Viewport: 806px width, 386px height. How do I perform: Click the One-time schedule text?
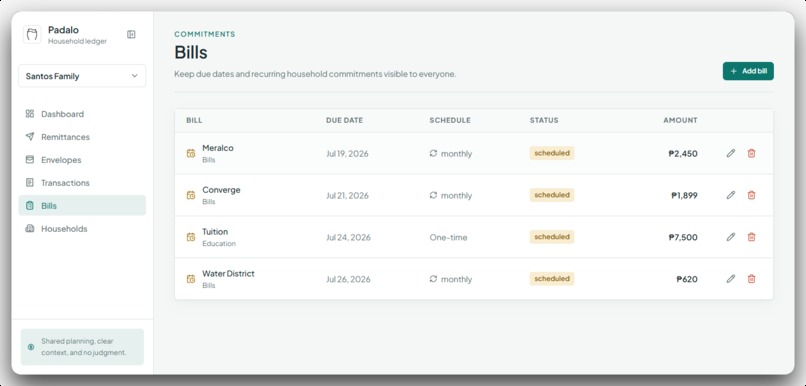tap(448, 237)
